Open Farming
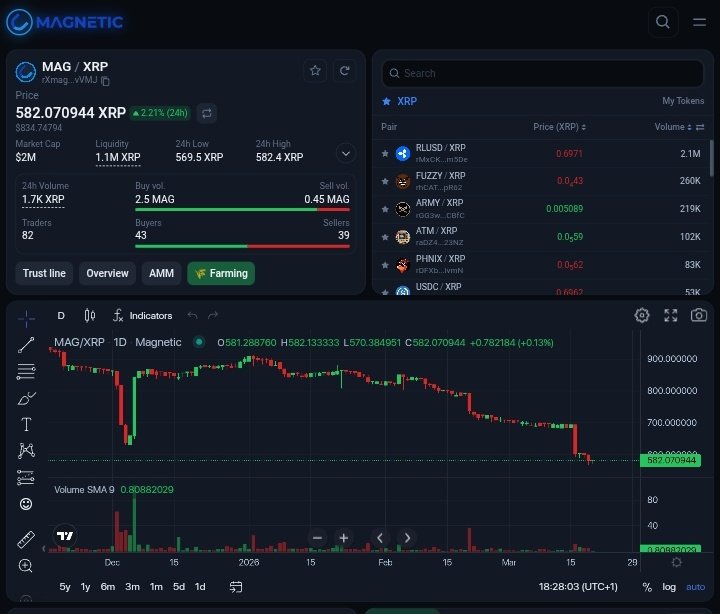Viewport: 720px width, 614px height. pyautogui.click(x=221, y=273)
